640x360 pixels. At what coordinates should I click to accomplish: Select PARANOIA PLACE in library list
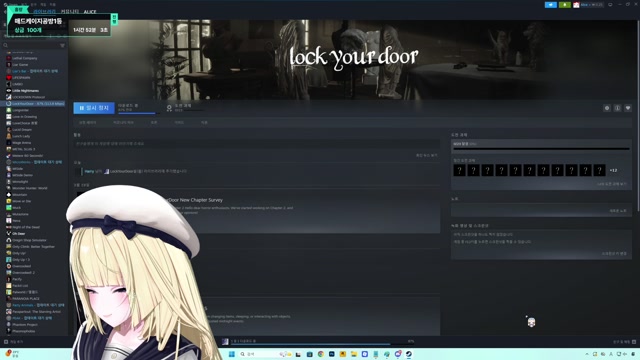26,299
